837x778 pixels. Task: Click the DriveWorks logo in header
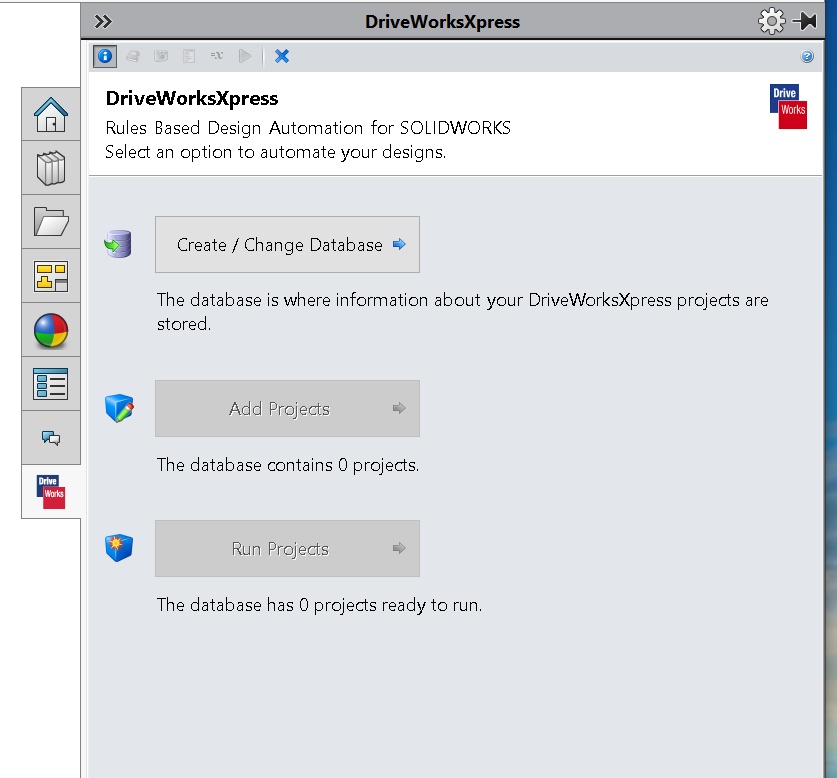pyautogui.click(x=788, y=106)
